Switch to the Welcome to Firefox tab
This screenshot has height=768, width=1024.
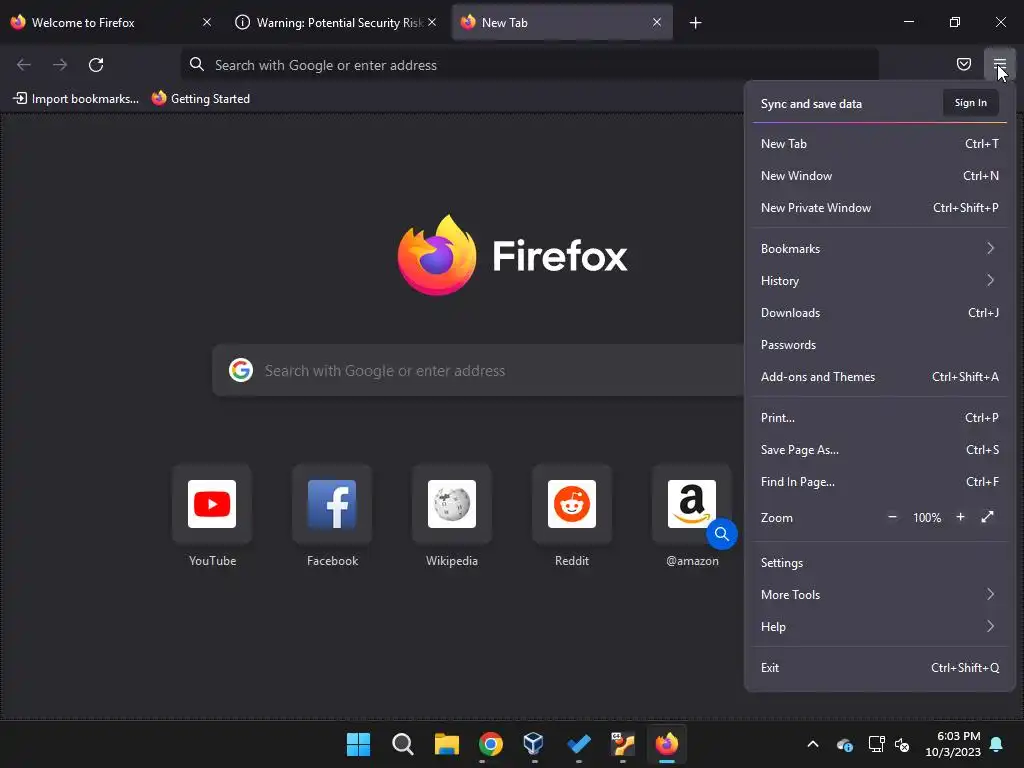(x=112, y=22)
